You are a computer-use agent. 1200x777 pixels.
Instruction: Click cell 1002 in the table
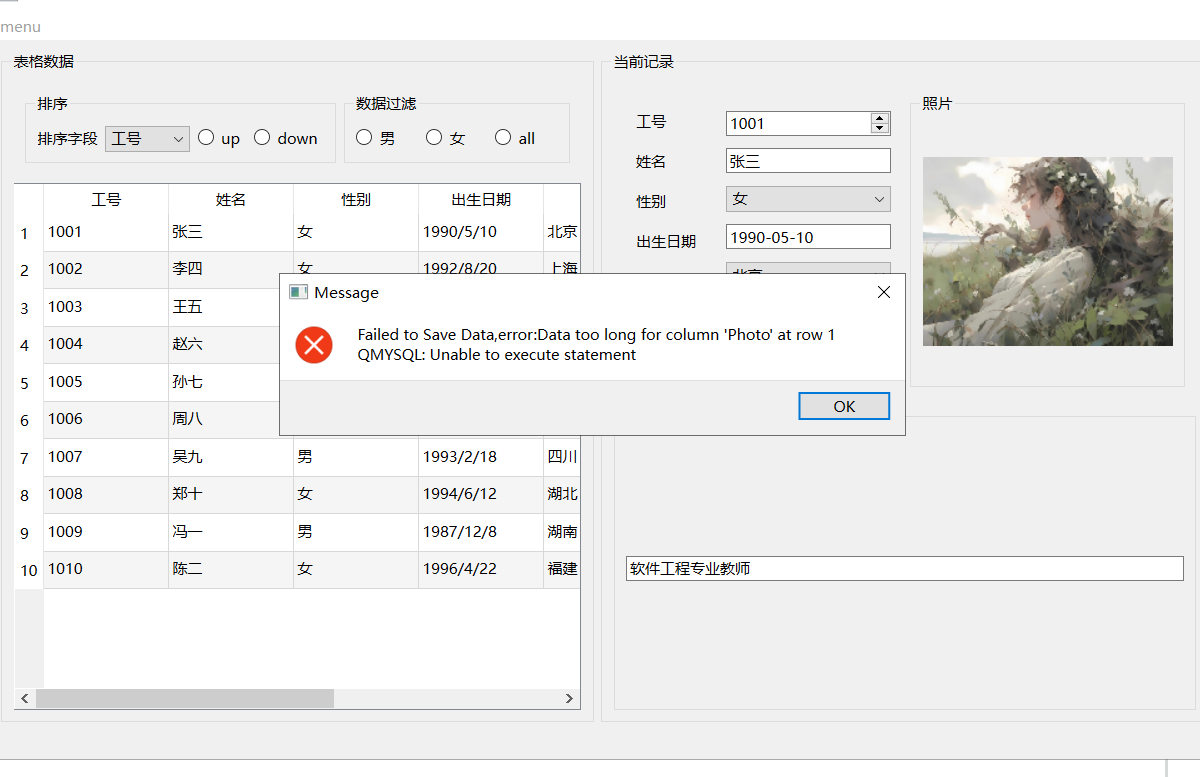pyautogui.click(x=106, y=269)
